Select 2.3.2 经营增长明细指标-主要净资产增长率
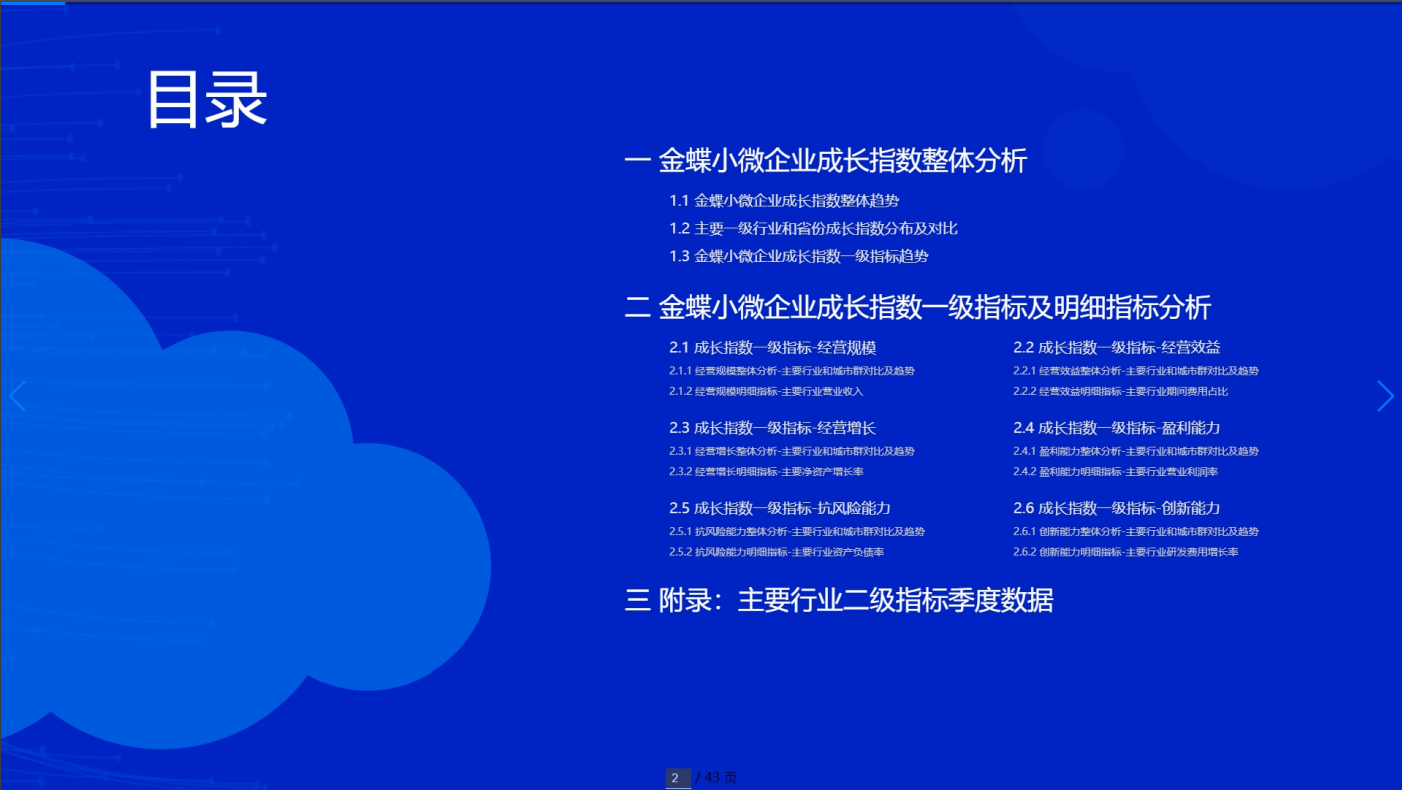 [766, 472]
